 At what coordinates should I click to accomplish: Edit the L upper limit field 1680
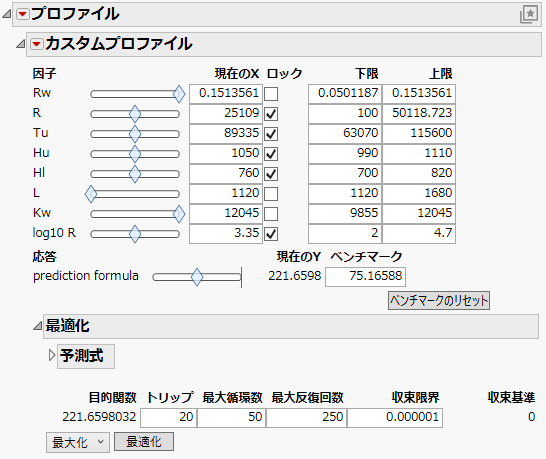pos(419,194)
